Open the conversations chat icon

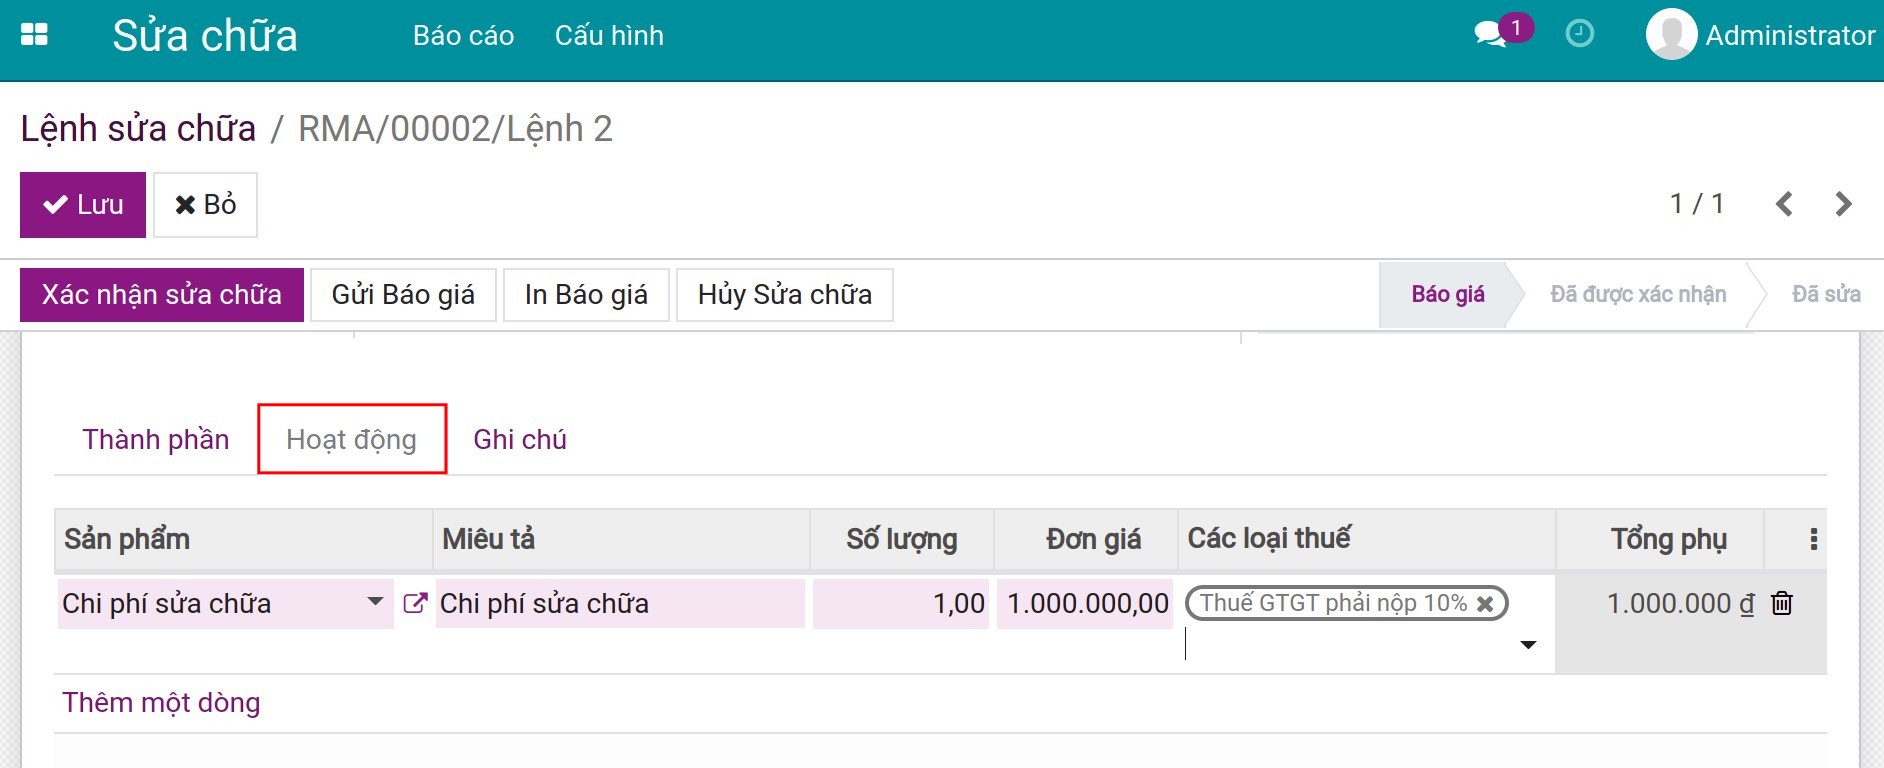(1490, 35)
